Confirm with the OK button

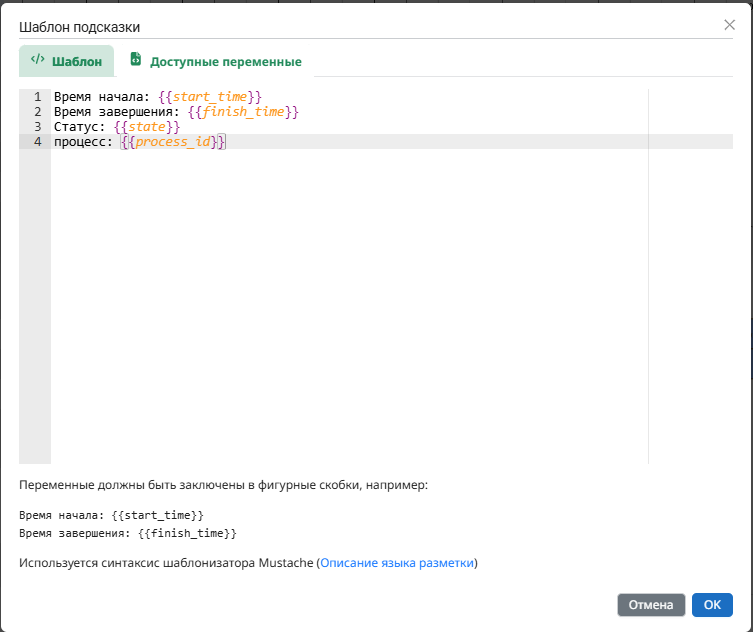[712, 605]
